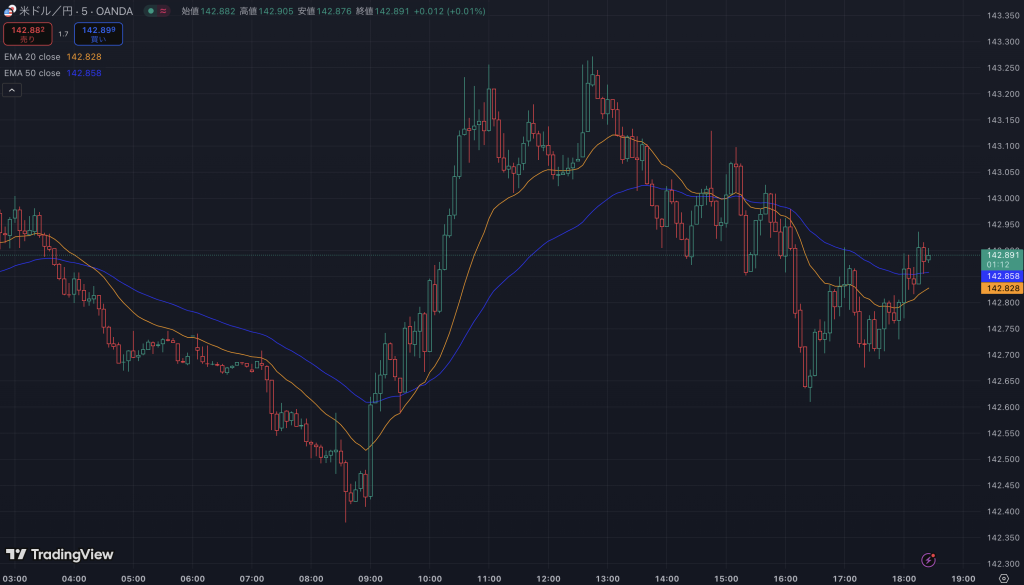The width and height of the screenshot is (1024, 585).
Task: Select the EMA 50 close indicator legend
Action: coord(32,73)
